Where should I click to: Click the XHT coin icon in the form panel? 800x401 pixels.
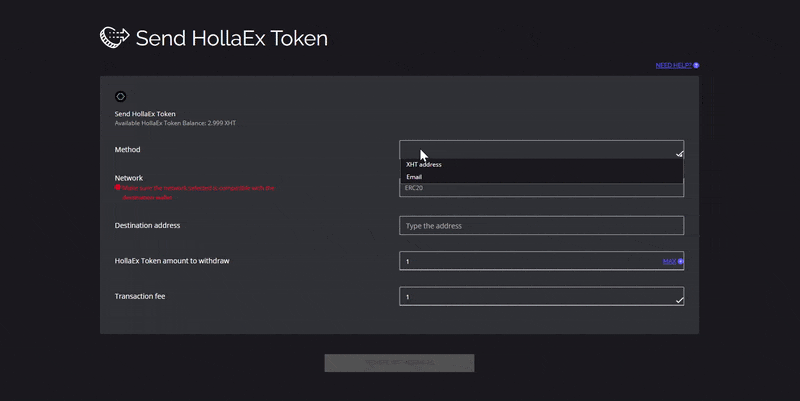point(120,96)
